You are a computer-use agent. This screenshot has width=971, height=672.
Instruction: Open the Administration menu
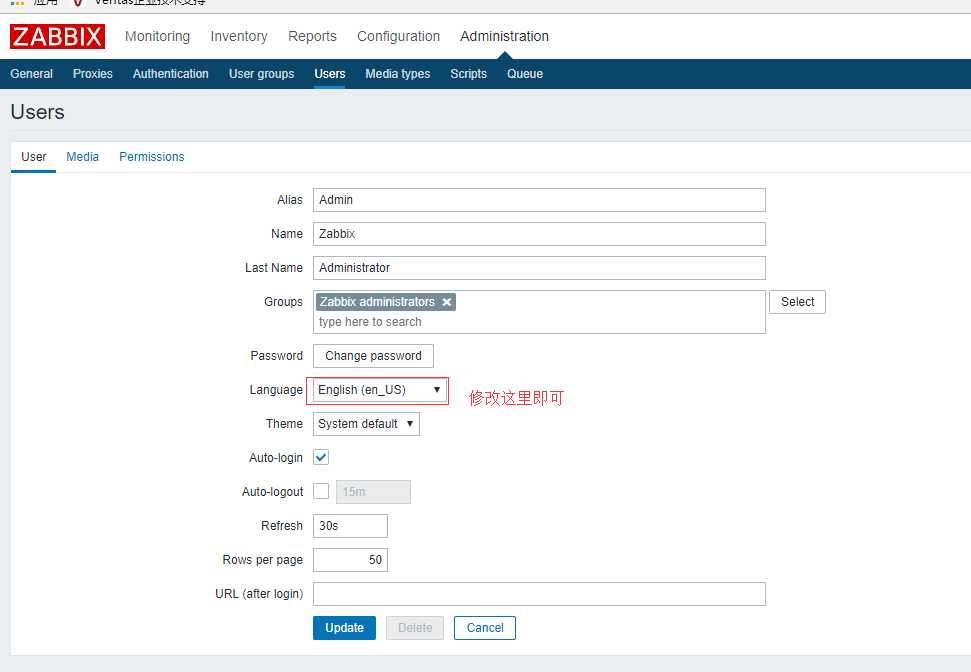(x=504, y=37)
